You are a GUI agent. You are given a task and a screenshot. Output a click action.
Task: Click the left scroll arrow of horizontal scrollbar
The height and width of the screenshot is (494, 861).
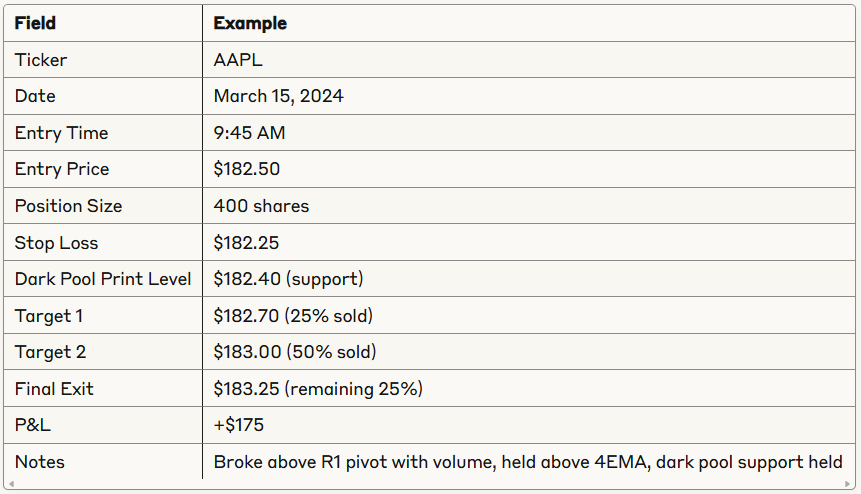10,484
